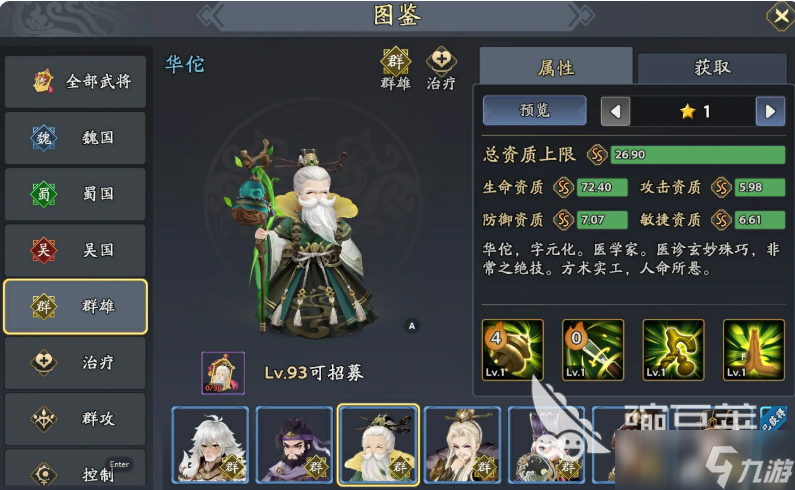This screenshot has height=490, width=795.
Task: Switch to the 属性 tab
Action: coord(556,66)
